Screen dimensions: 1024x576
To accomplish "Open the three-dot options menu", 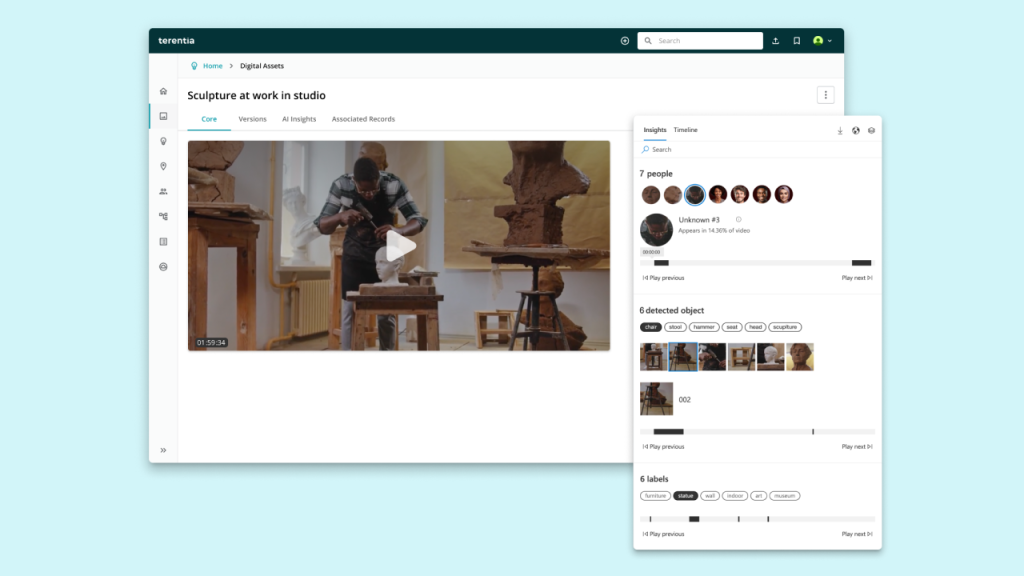I will point(826,95).
